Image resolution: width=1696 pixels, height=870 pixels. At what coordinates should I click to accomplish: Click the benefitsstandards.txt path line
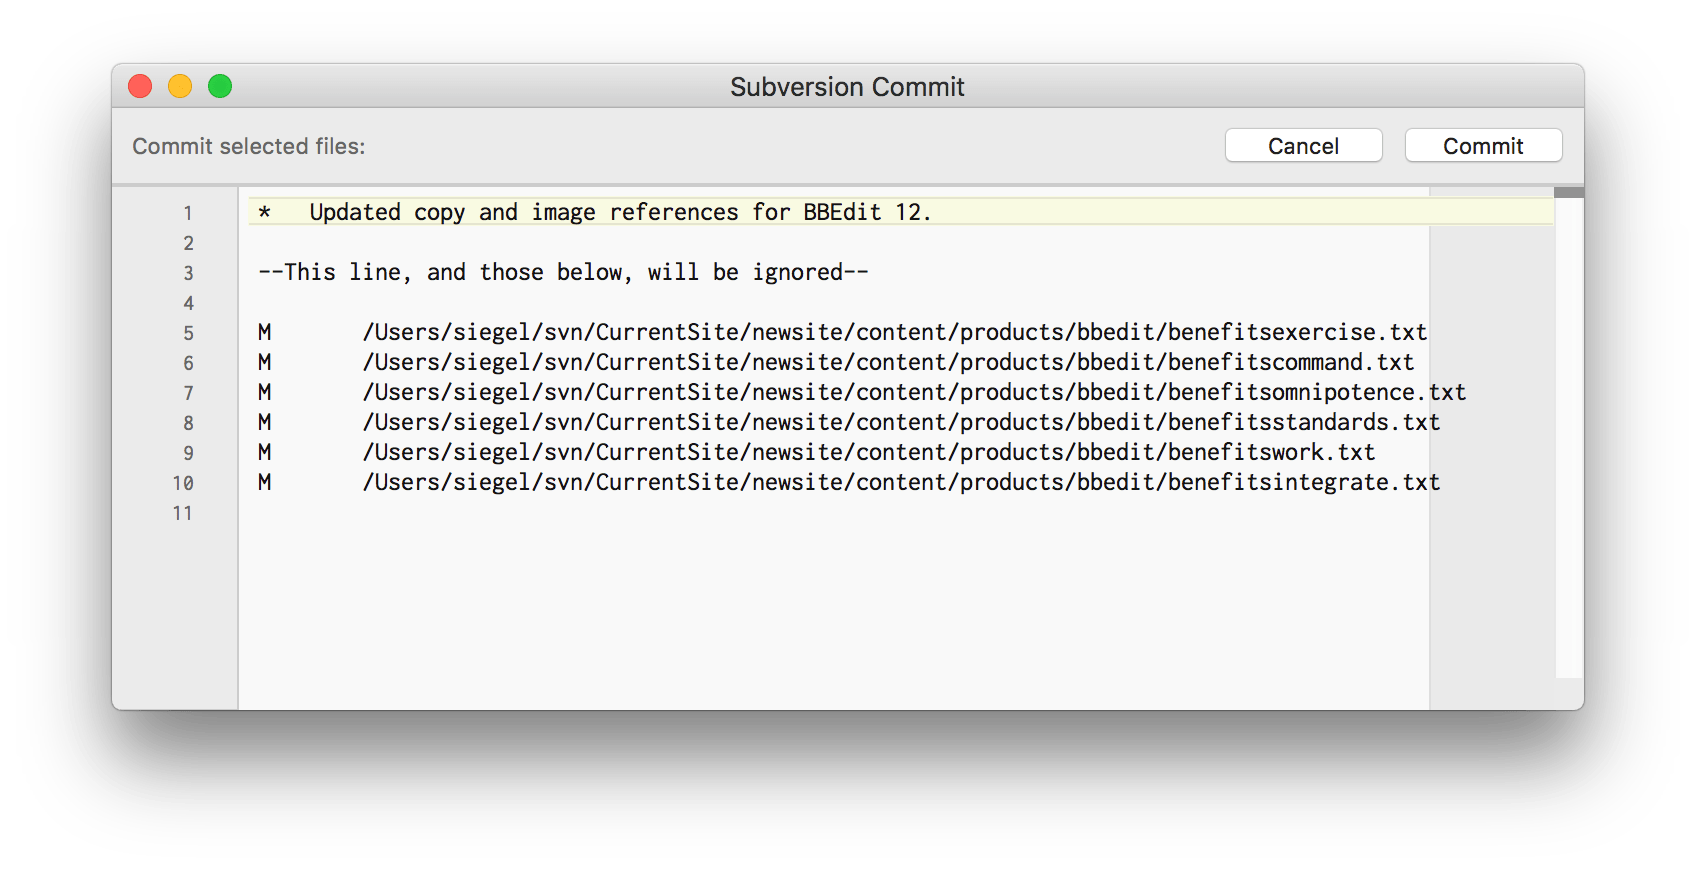tap(901, 422)
